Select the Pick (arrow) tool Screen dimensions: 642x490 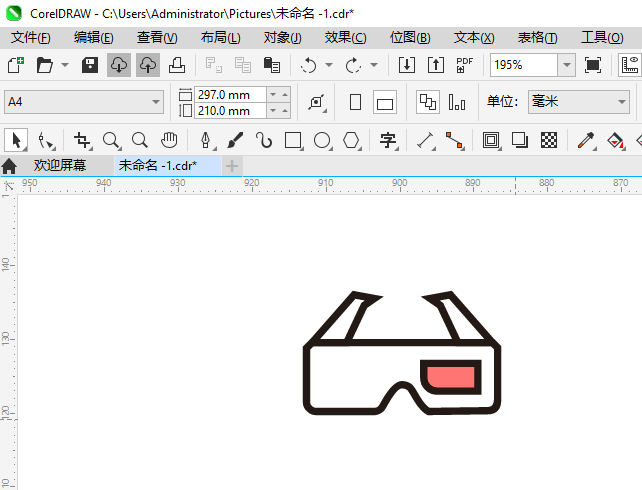pos(16,140)
